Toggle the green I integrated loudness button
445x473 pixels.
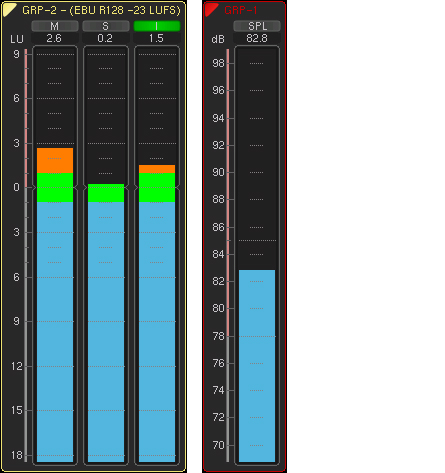tap(157, 26)
